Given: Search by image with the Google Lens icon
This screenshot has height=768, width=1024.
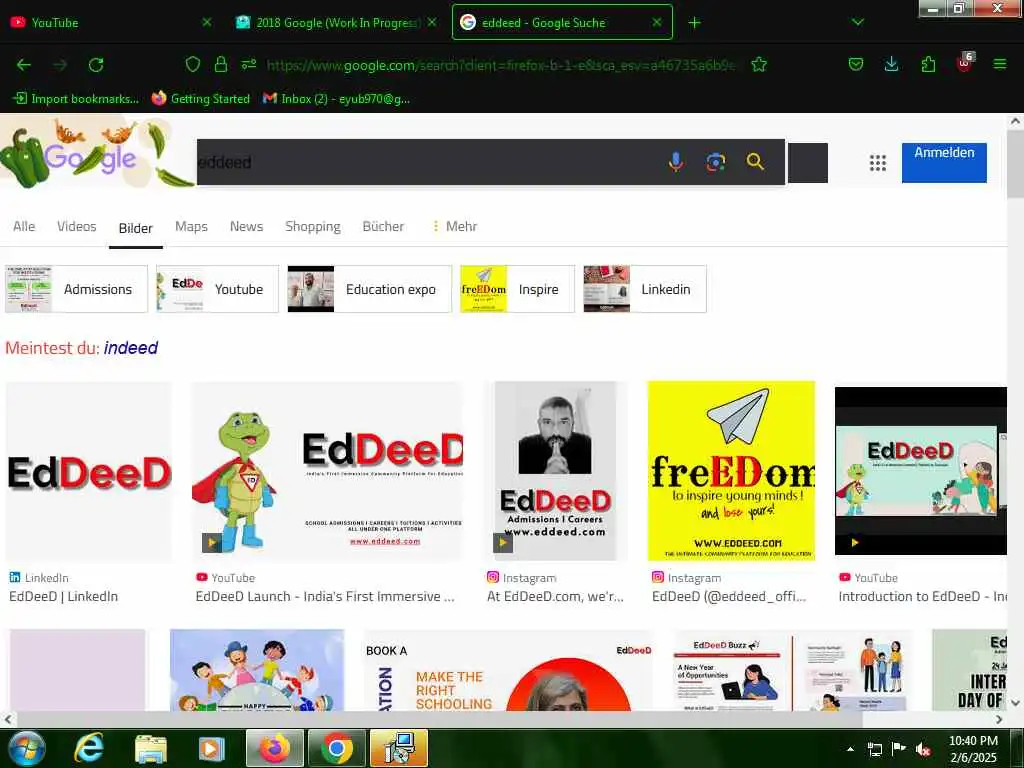Looking at the screenshot, I should [716, 162].
